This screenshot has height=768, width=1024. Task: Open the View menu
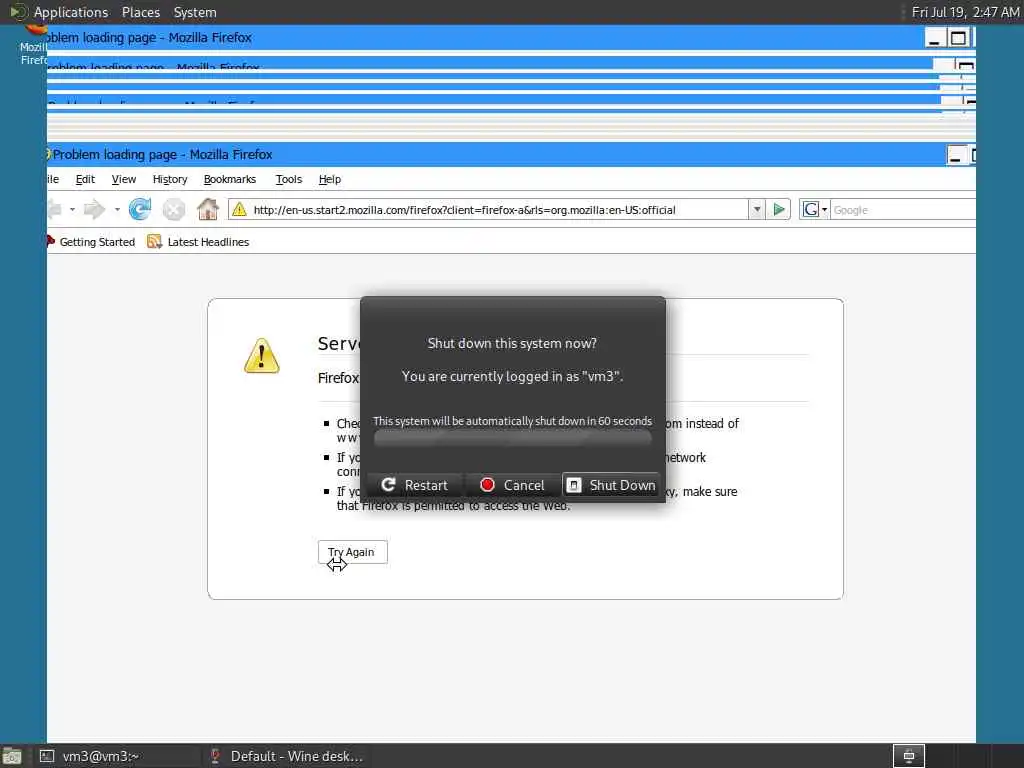pyautogui.click(x=123, y=179)
